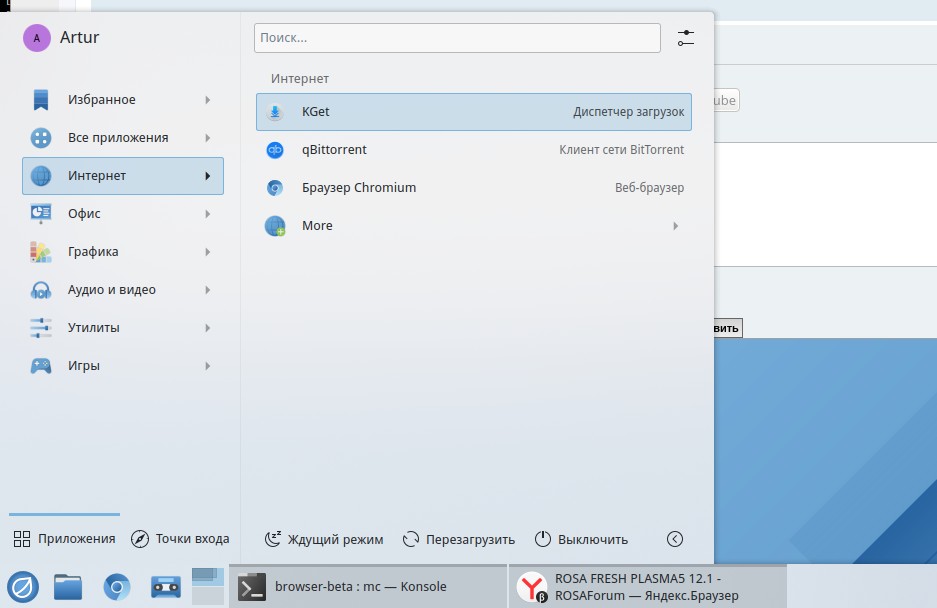The width and height of the screenshot is (937, 608).
Task: Click the More globe-plus icon
Action: [275, 226]
